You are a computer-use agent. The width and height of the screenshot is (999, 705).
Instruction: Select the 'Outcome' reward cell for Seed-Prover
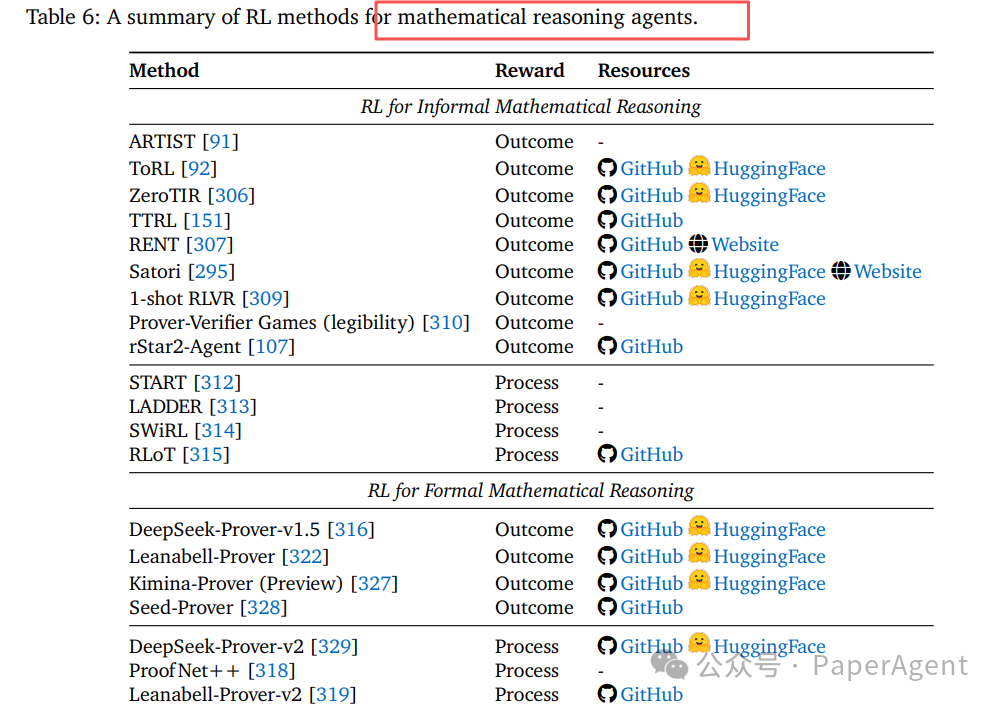coord(534,608)
